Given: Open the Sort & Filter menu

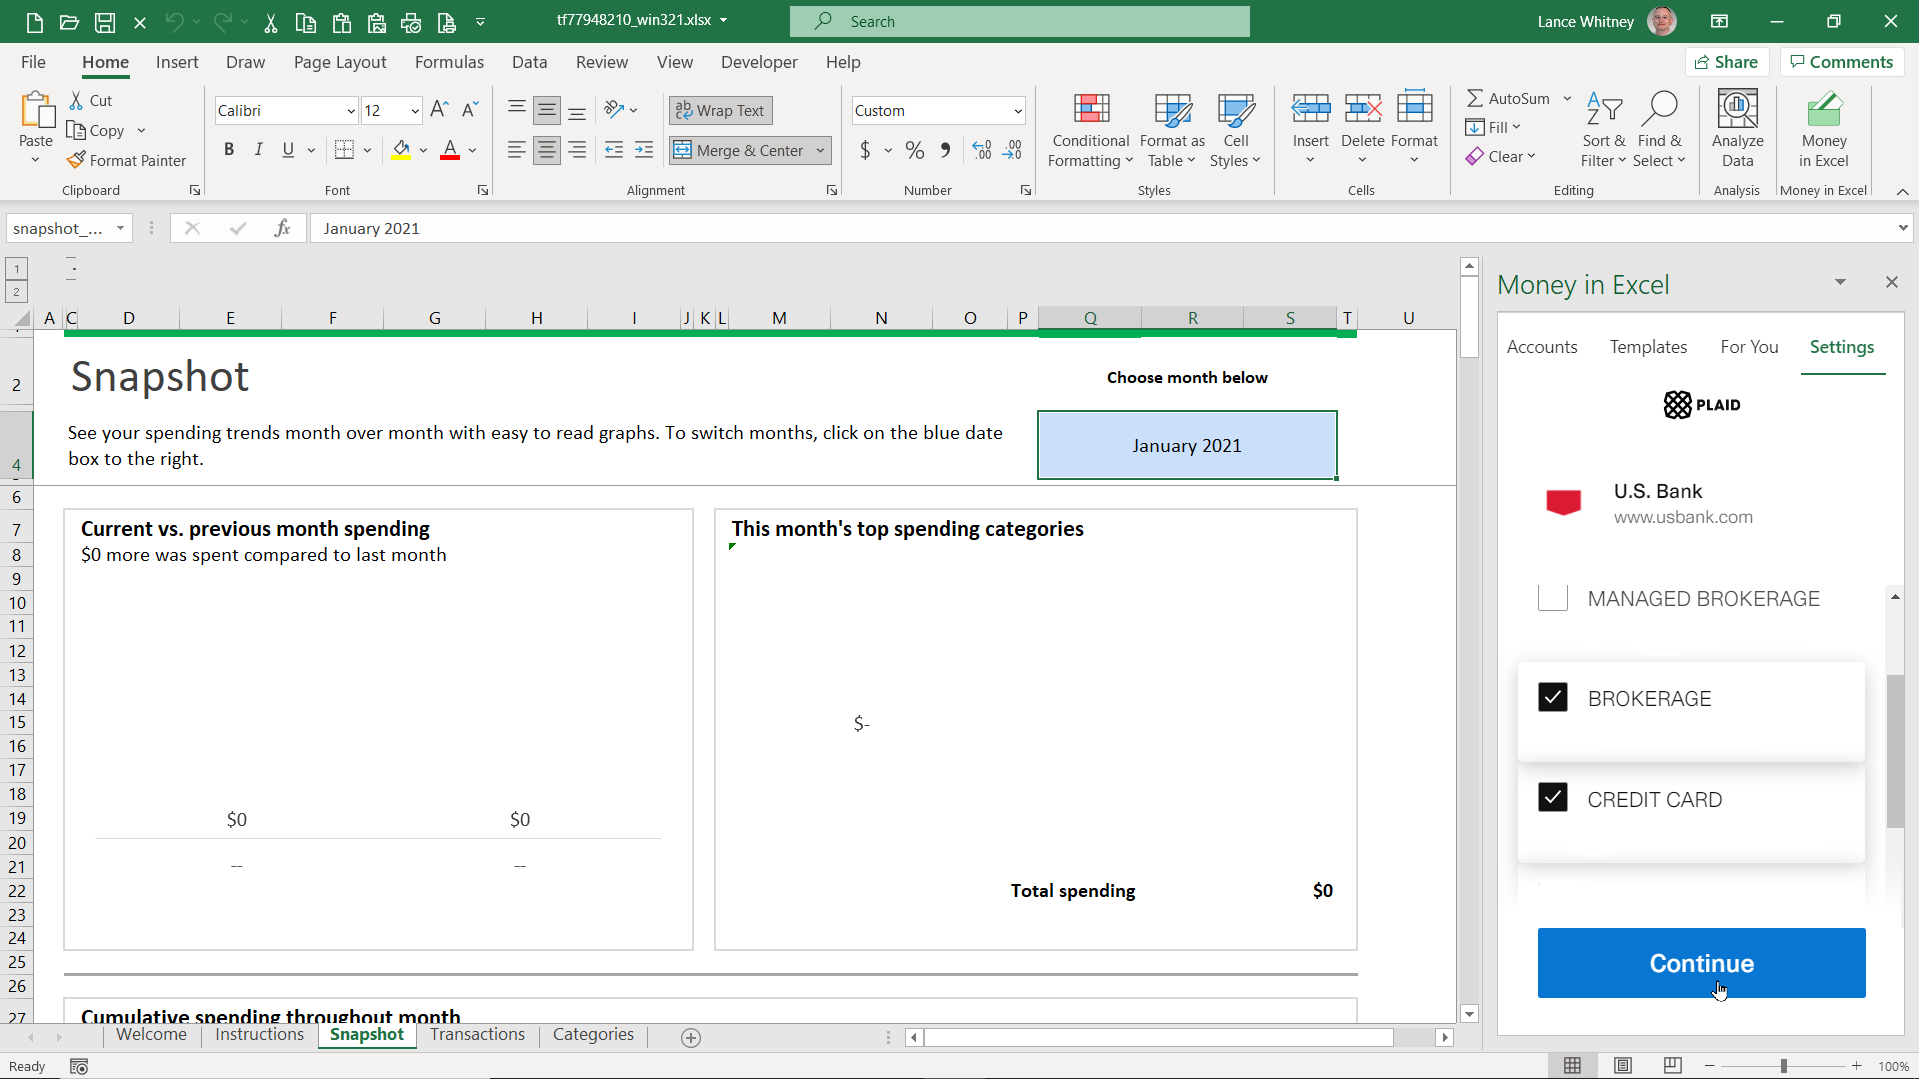Looking at the screenshot, I should 1603,131.
